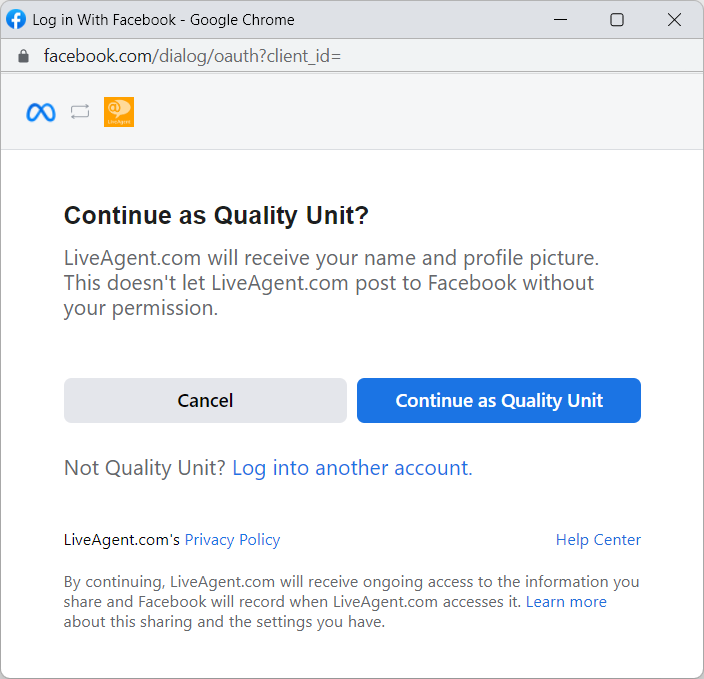Open the Log into another account link
This screenshot has width=704, height=679.
click(x=352, y=468)
